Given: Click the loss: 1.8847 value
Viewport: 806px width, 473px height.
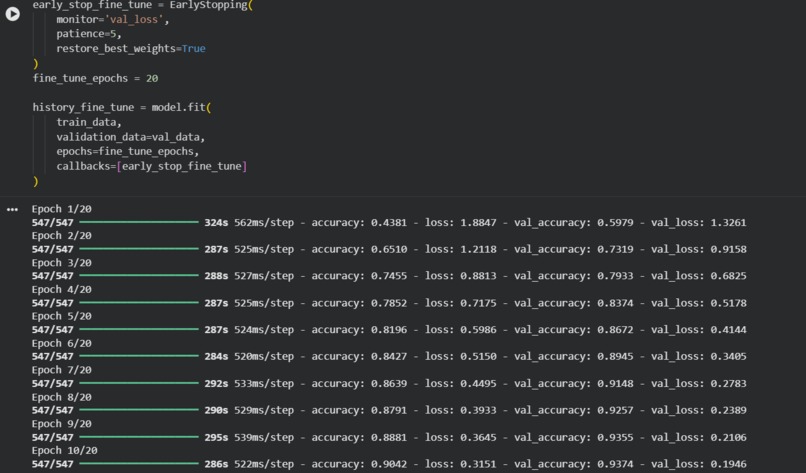Looking at the screenshot, I should [461, 223].
